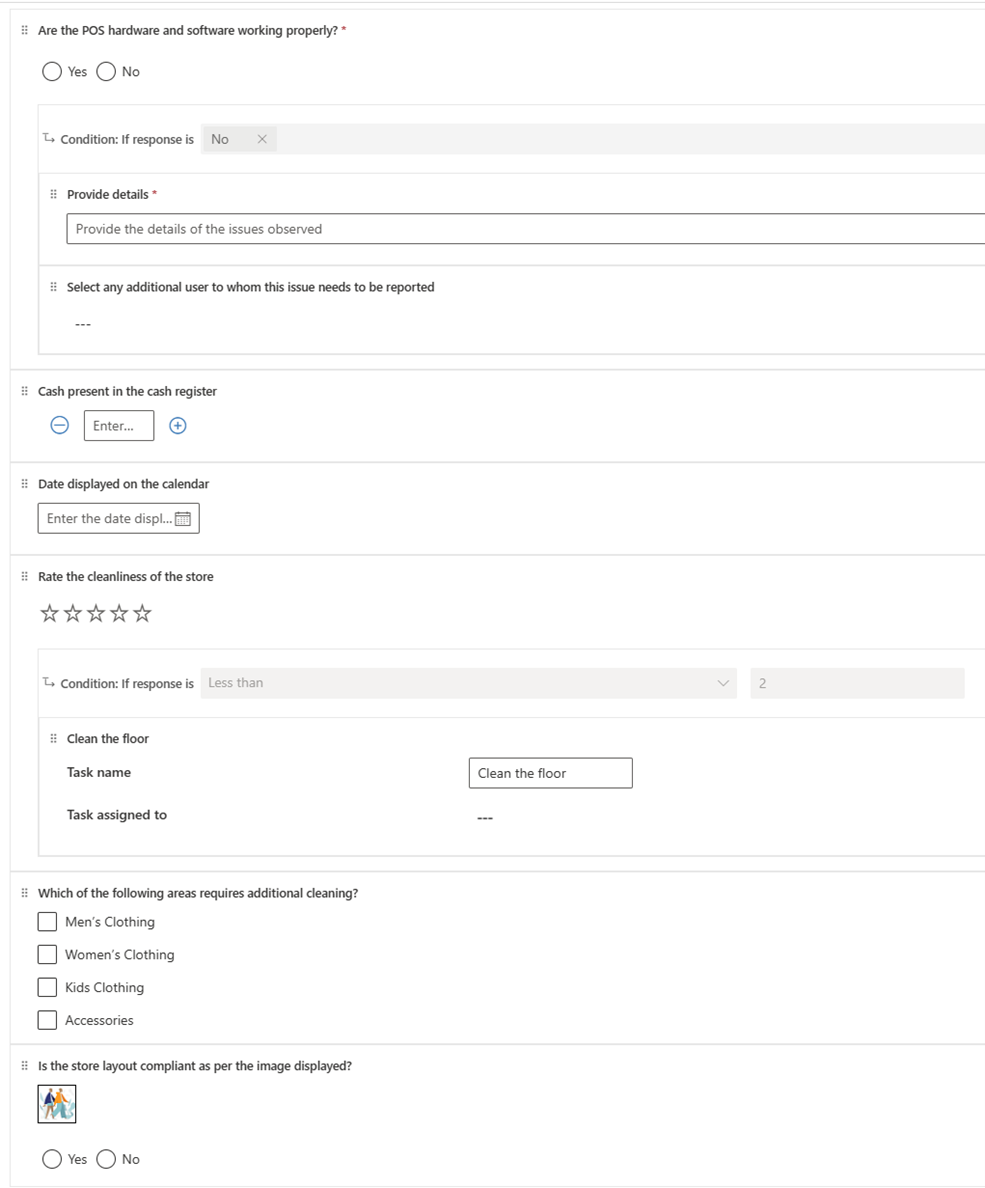The height and width of the screenshot is (1188, 985).
Task: Rate store cleanliness five stars
Action: coord(142,613)
